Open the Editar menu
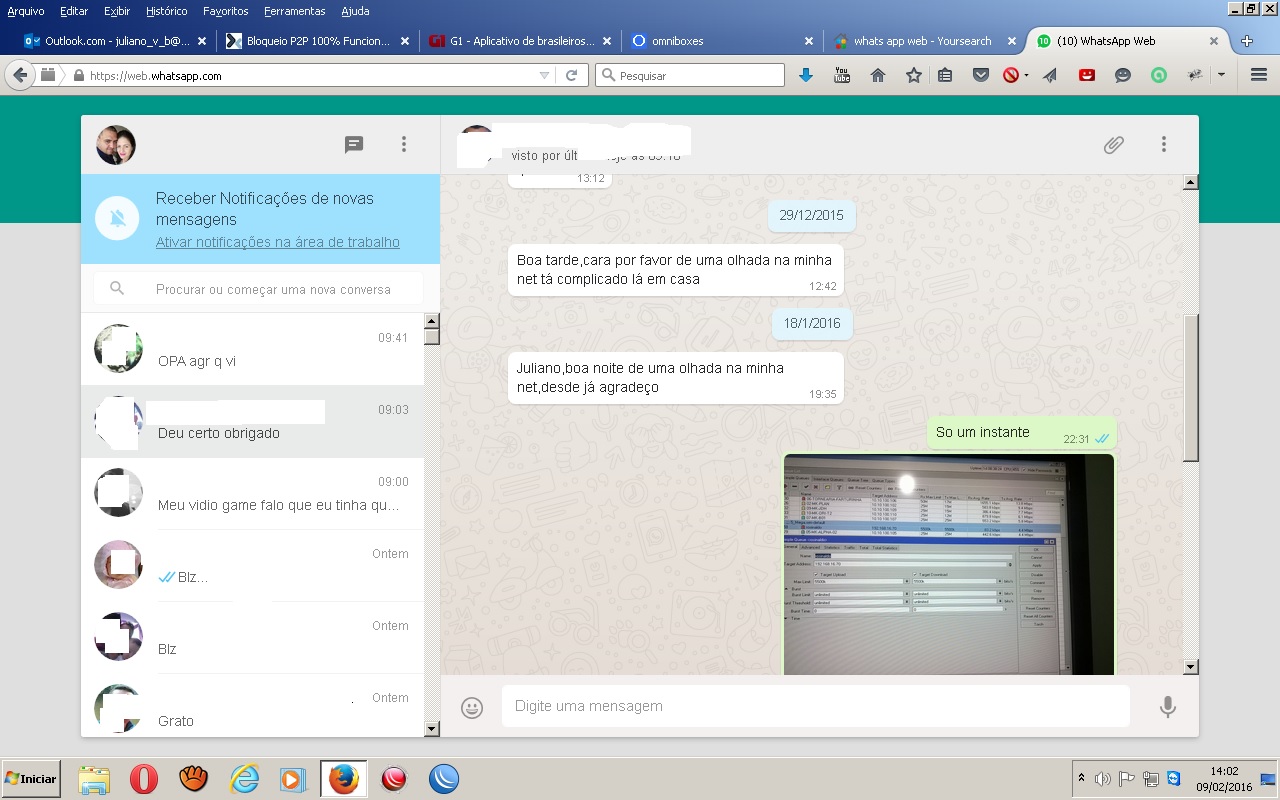Viewport: 1280px width, 800px height. point(74,11)
